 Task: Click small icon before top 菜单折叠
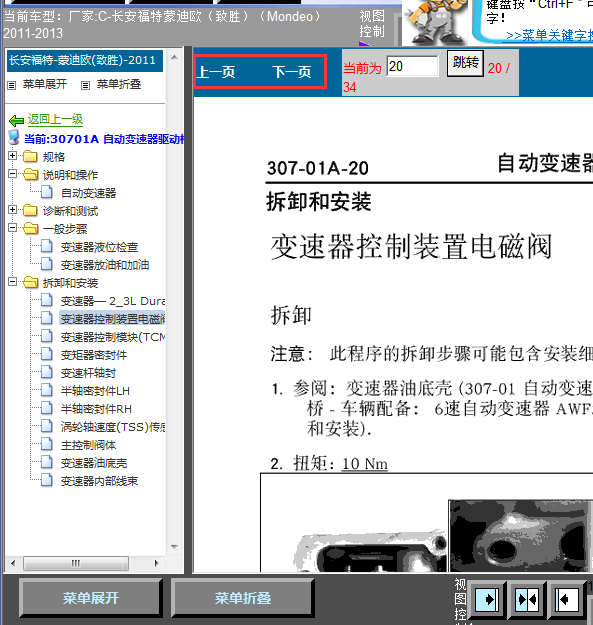coord(85,85)
